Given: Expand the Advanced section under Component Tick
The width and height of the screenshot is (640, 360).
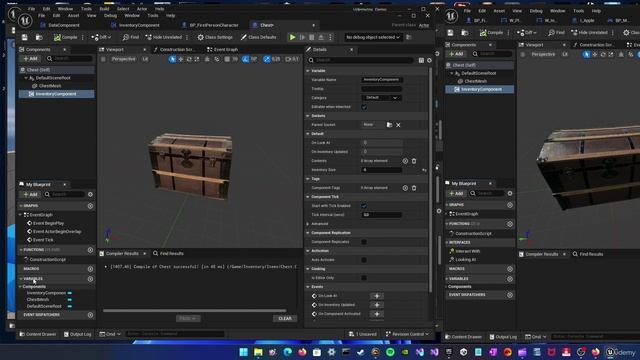Looking at the screenshot, I should click(x=308, y=224).
